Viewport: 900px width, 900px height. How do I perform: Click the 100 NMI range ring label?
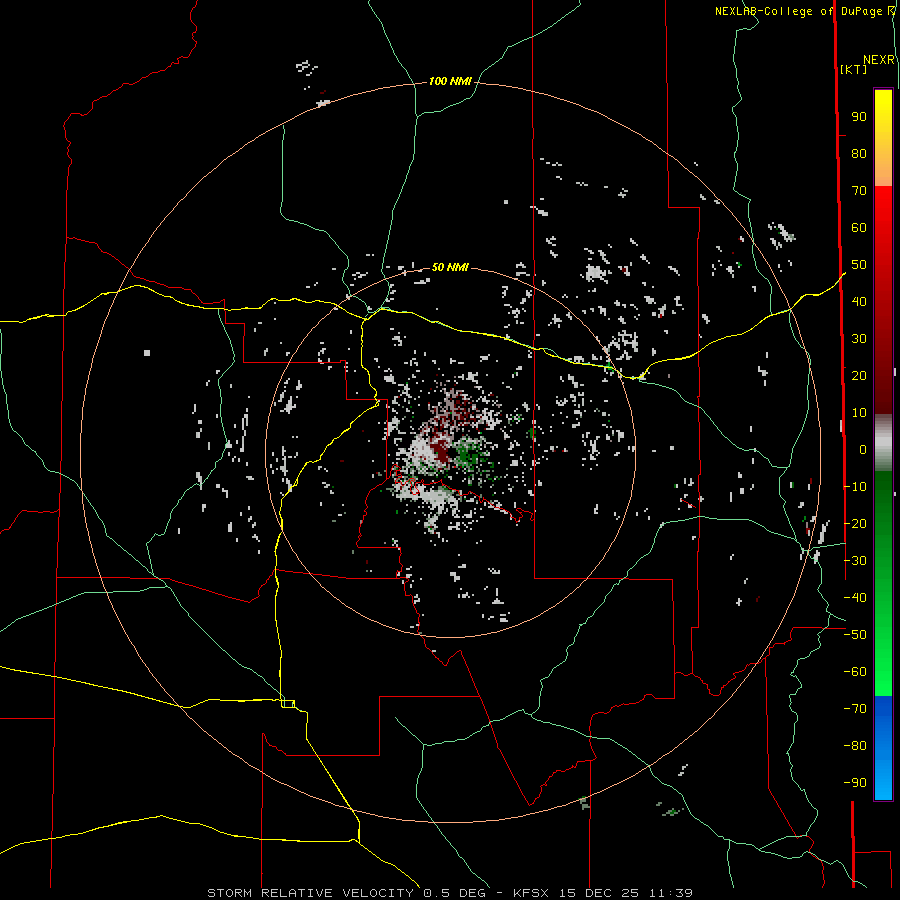coord(450,82)
